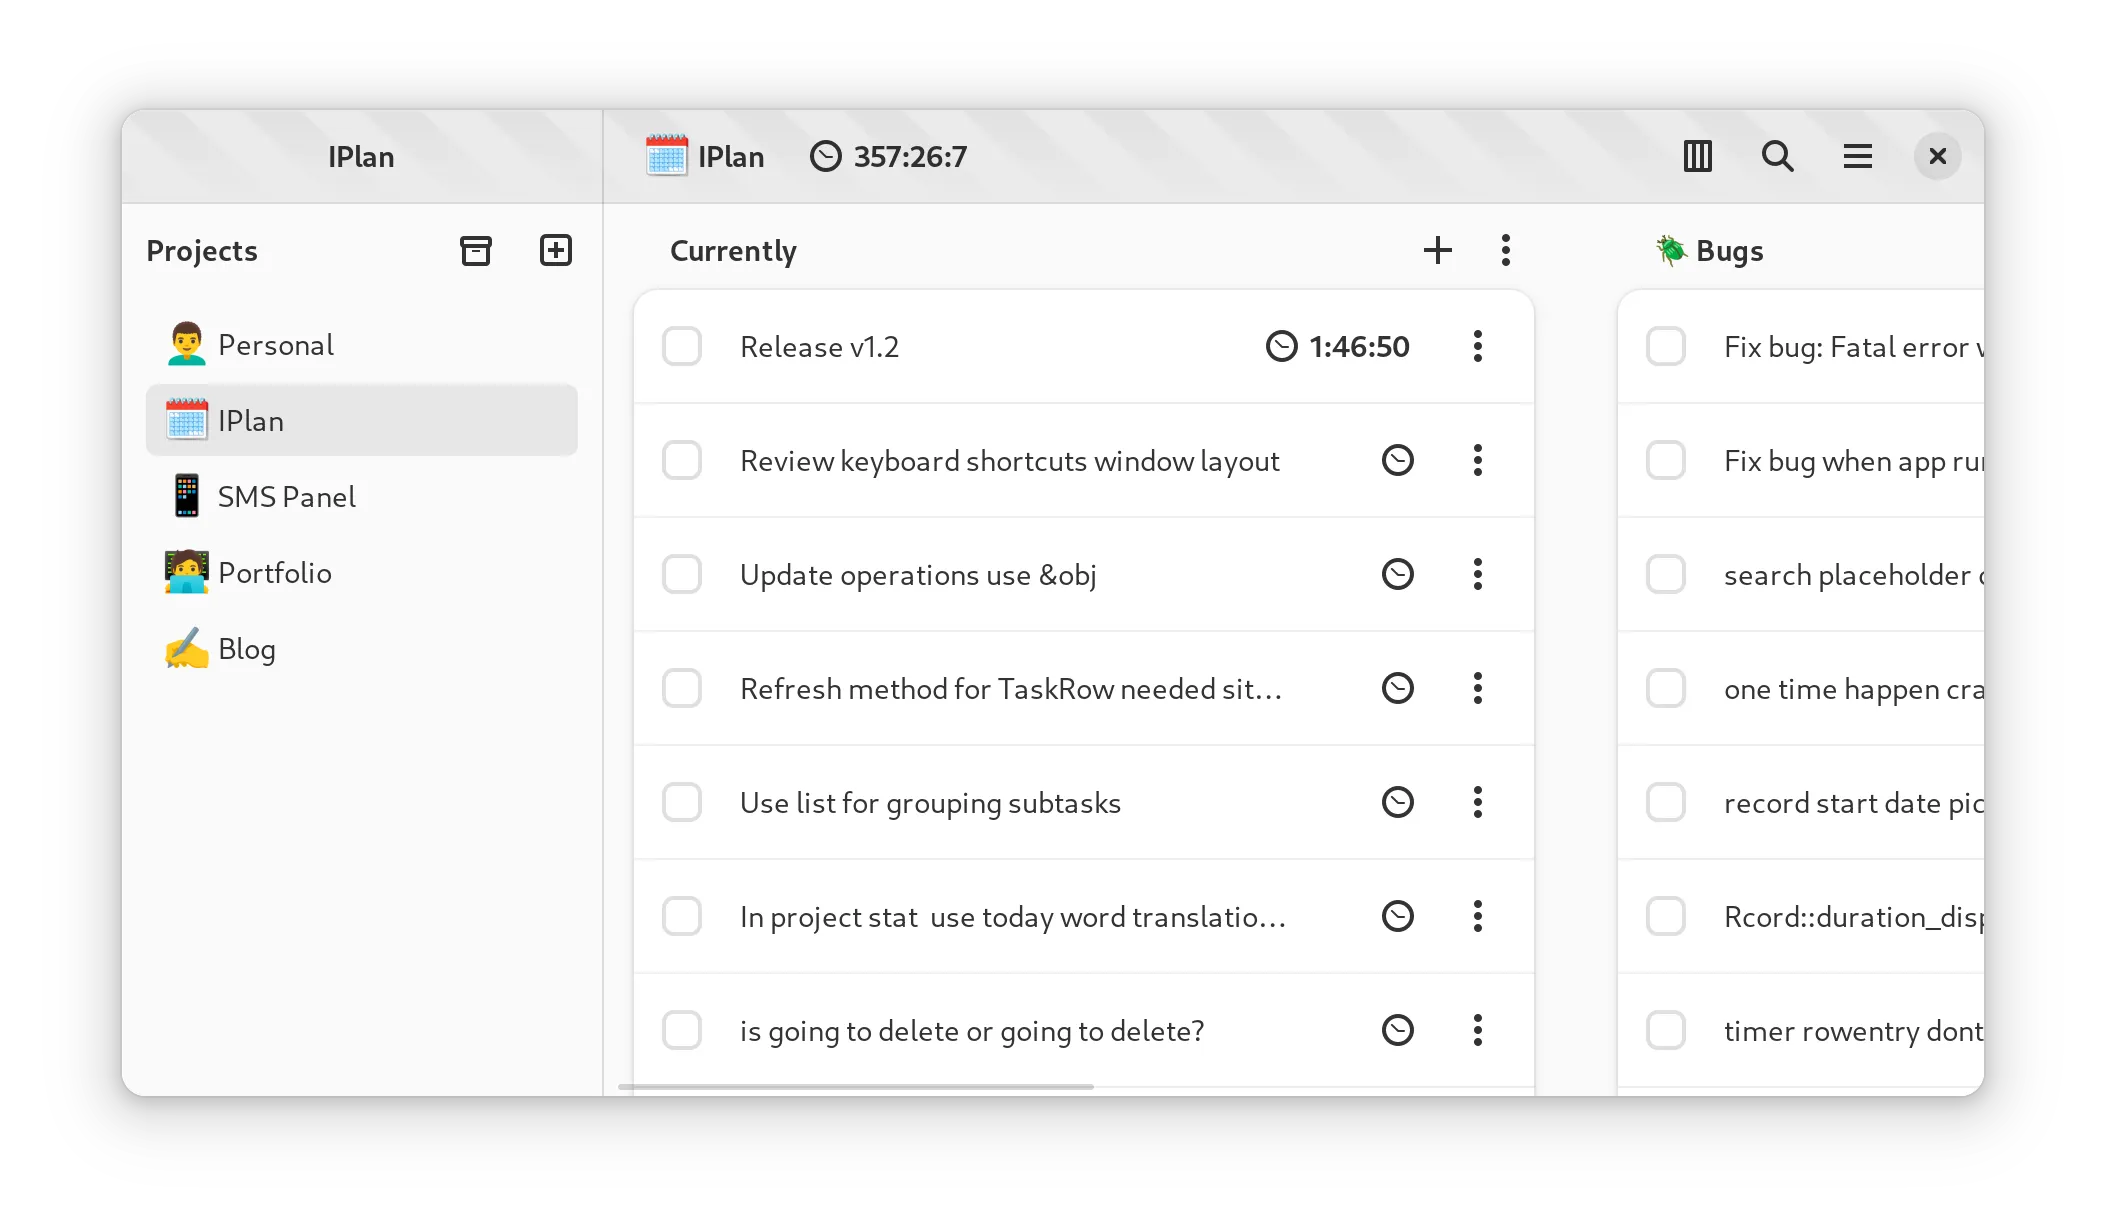
Task: Tick the Fix bug: Fatal error checkbox
Action: point(1666,346)
